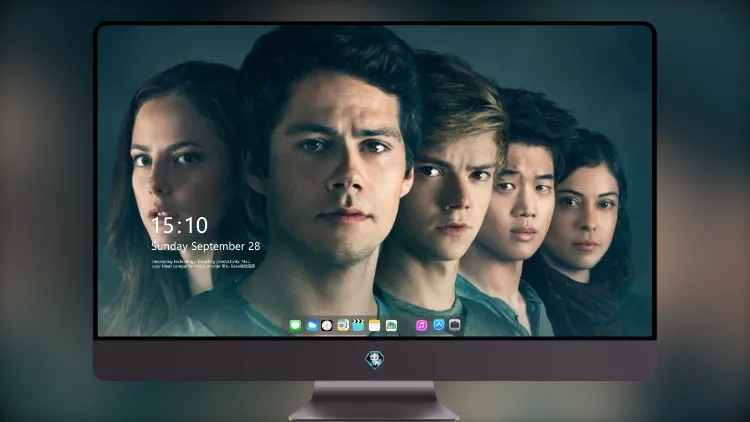
Task: Open the blue App Store icon
Action: [439, 325]
